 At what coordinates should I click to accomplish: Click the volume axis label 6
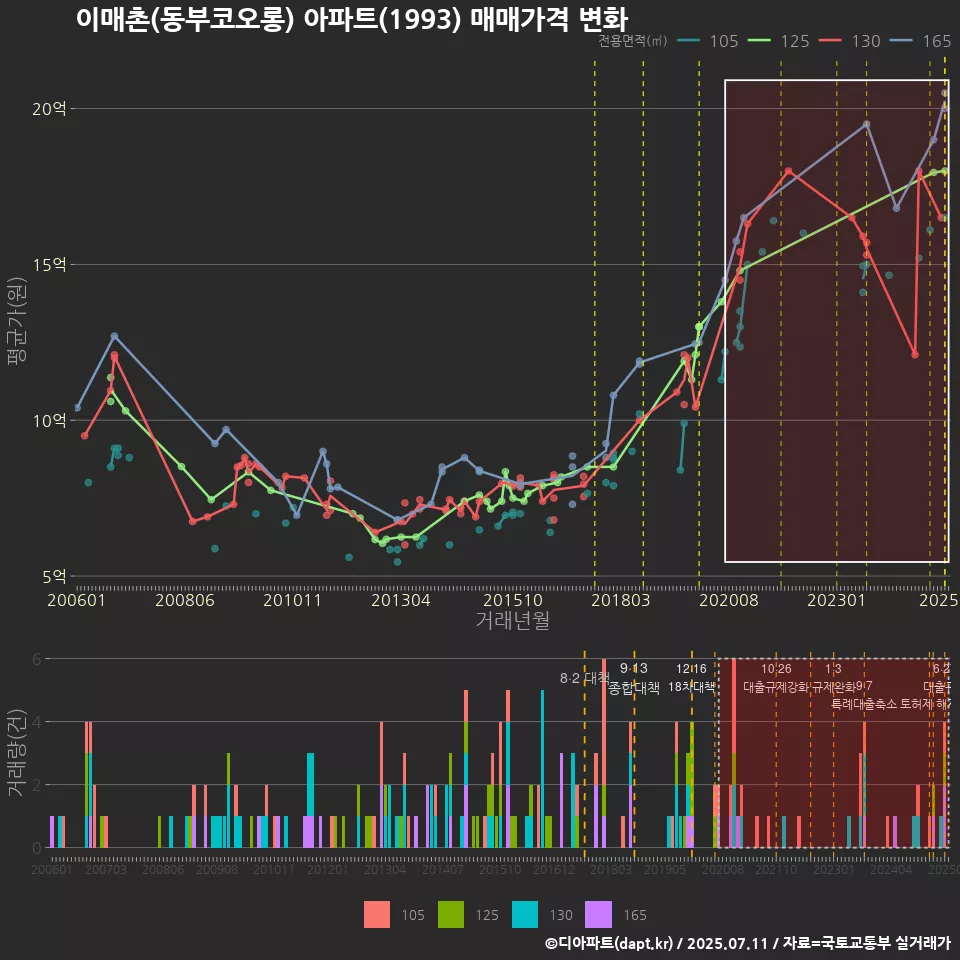pyautogui.click(x=37, y=659)
